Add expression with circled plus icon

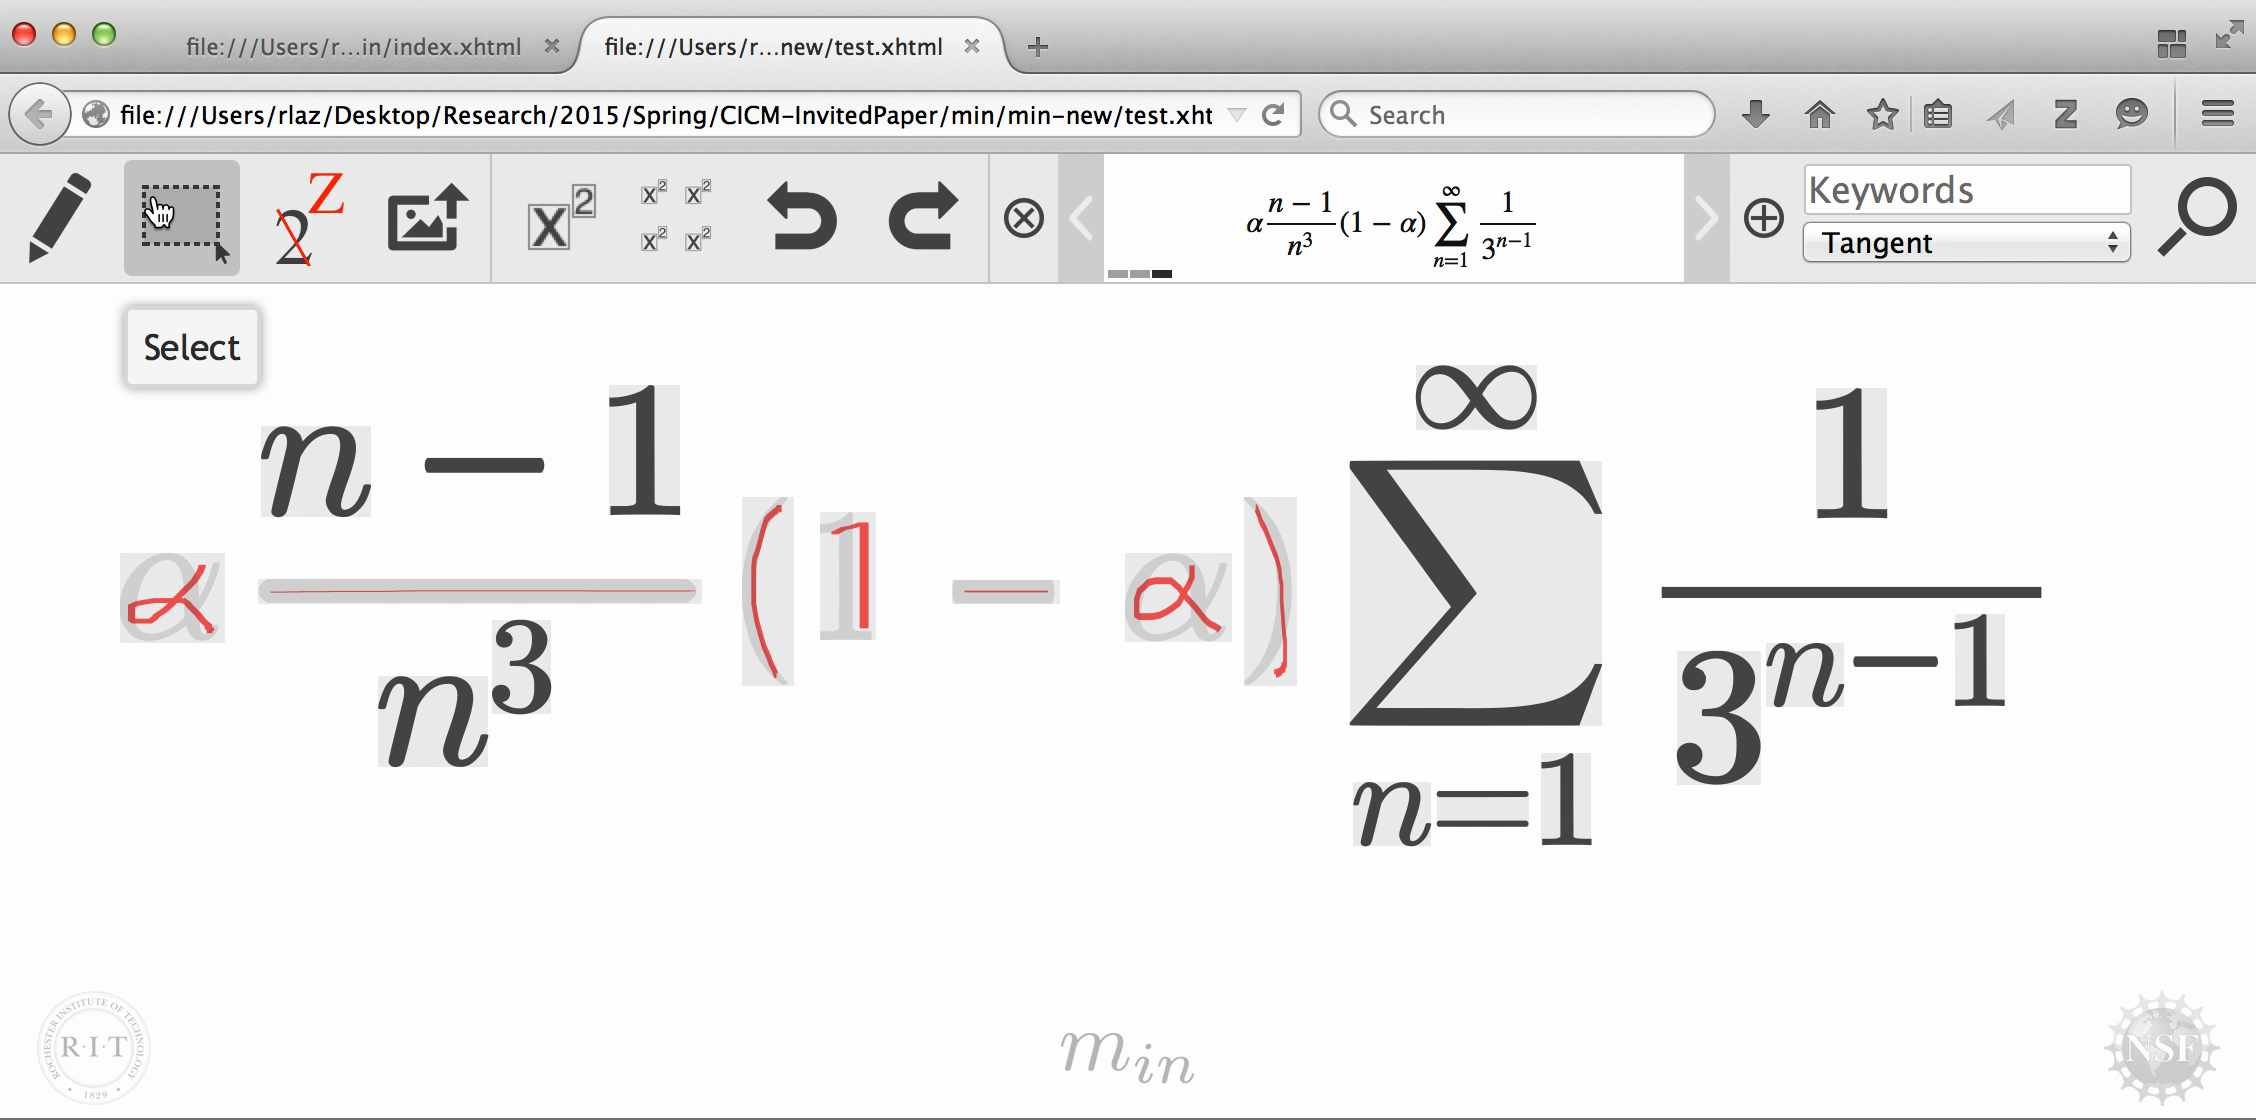click(x=1763, y=218)
